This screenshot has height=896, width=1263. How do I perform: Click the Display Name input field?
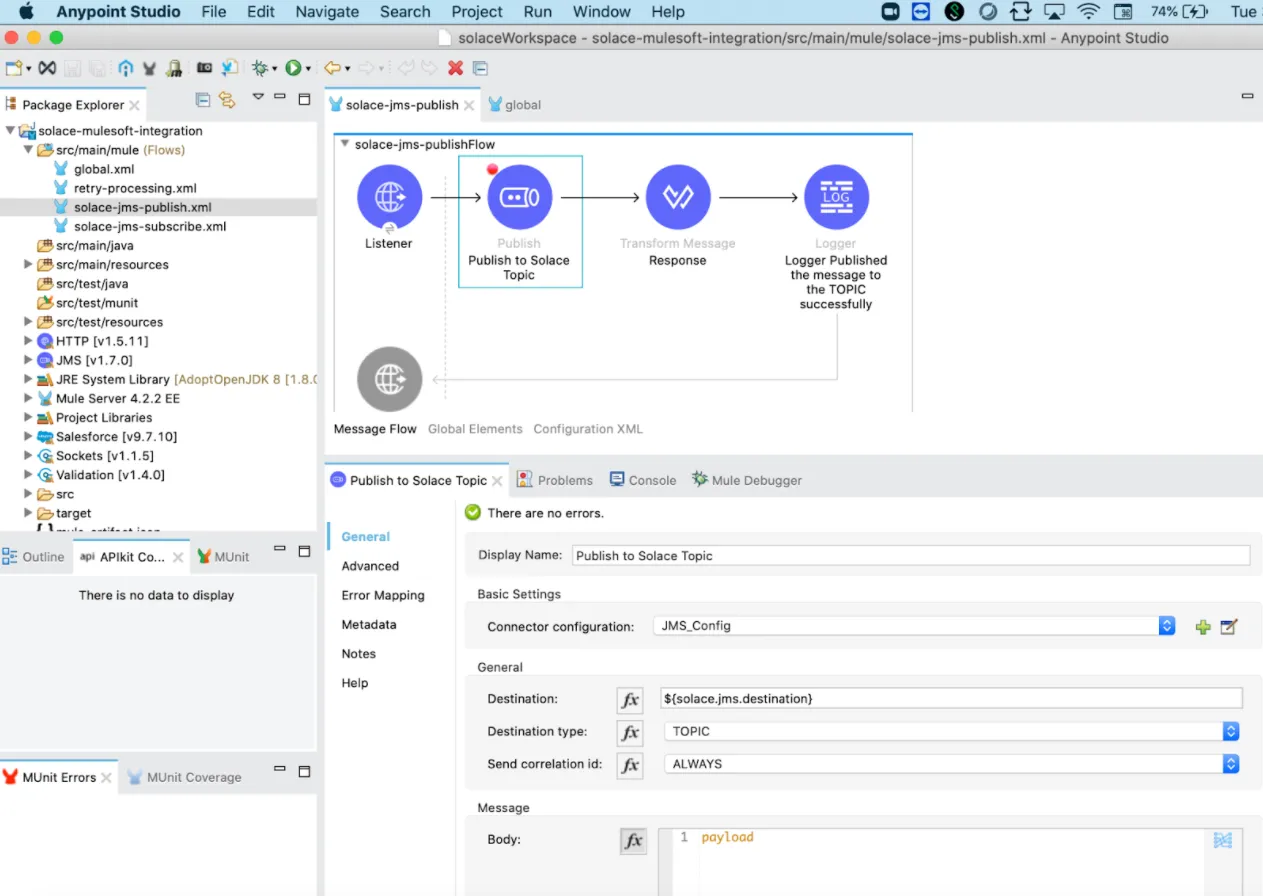(911, 556)
